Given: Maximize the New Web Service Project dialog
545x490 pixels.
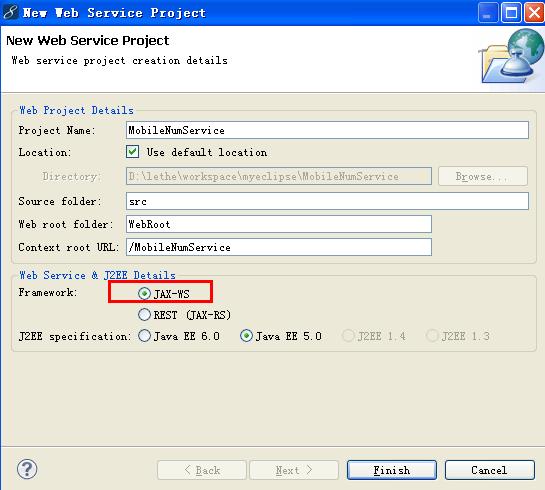Looking at the screenshot, I should pos(511,13).
